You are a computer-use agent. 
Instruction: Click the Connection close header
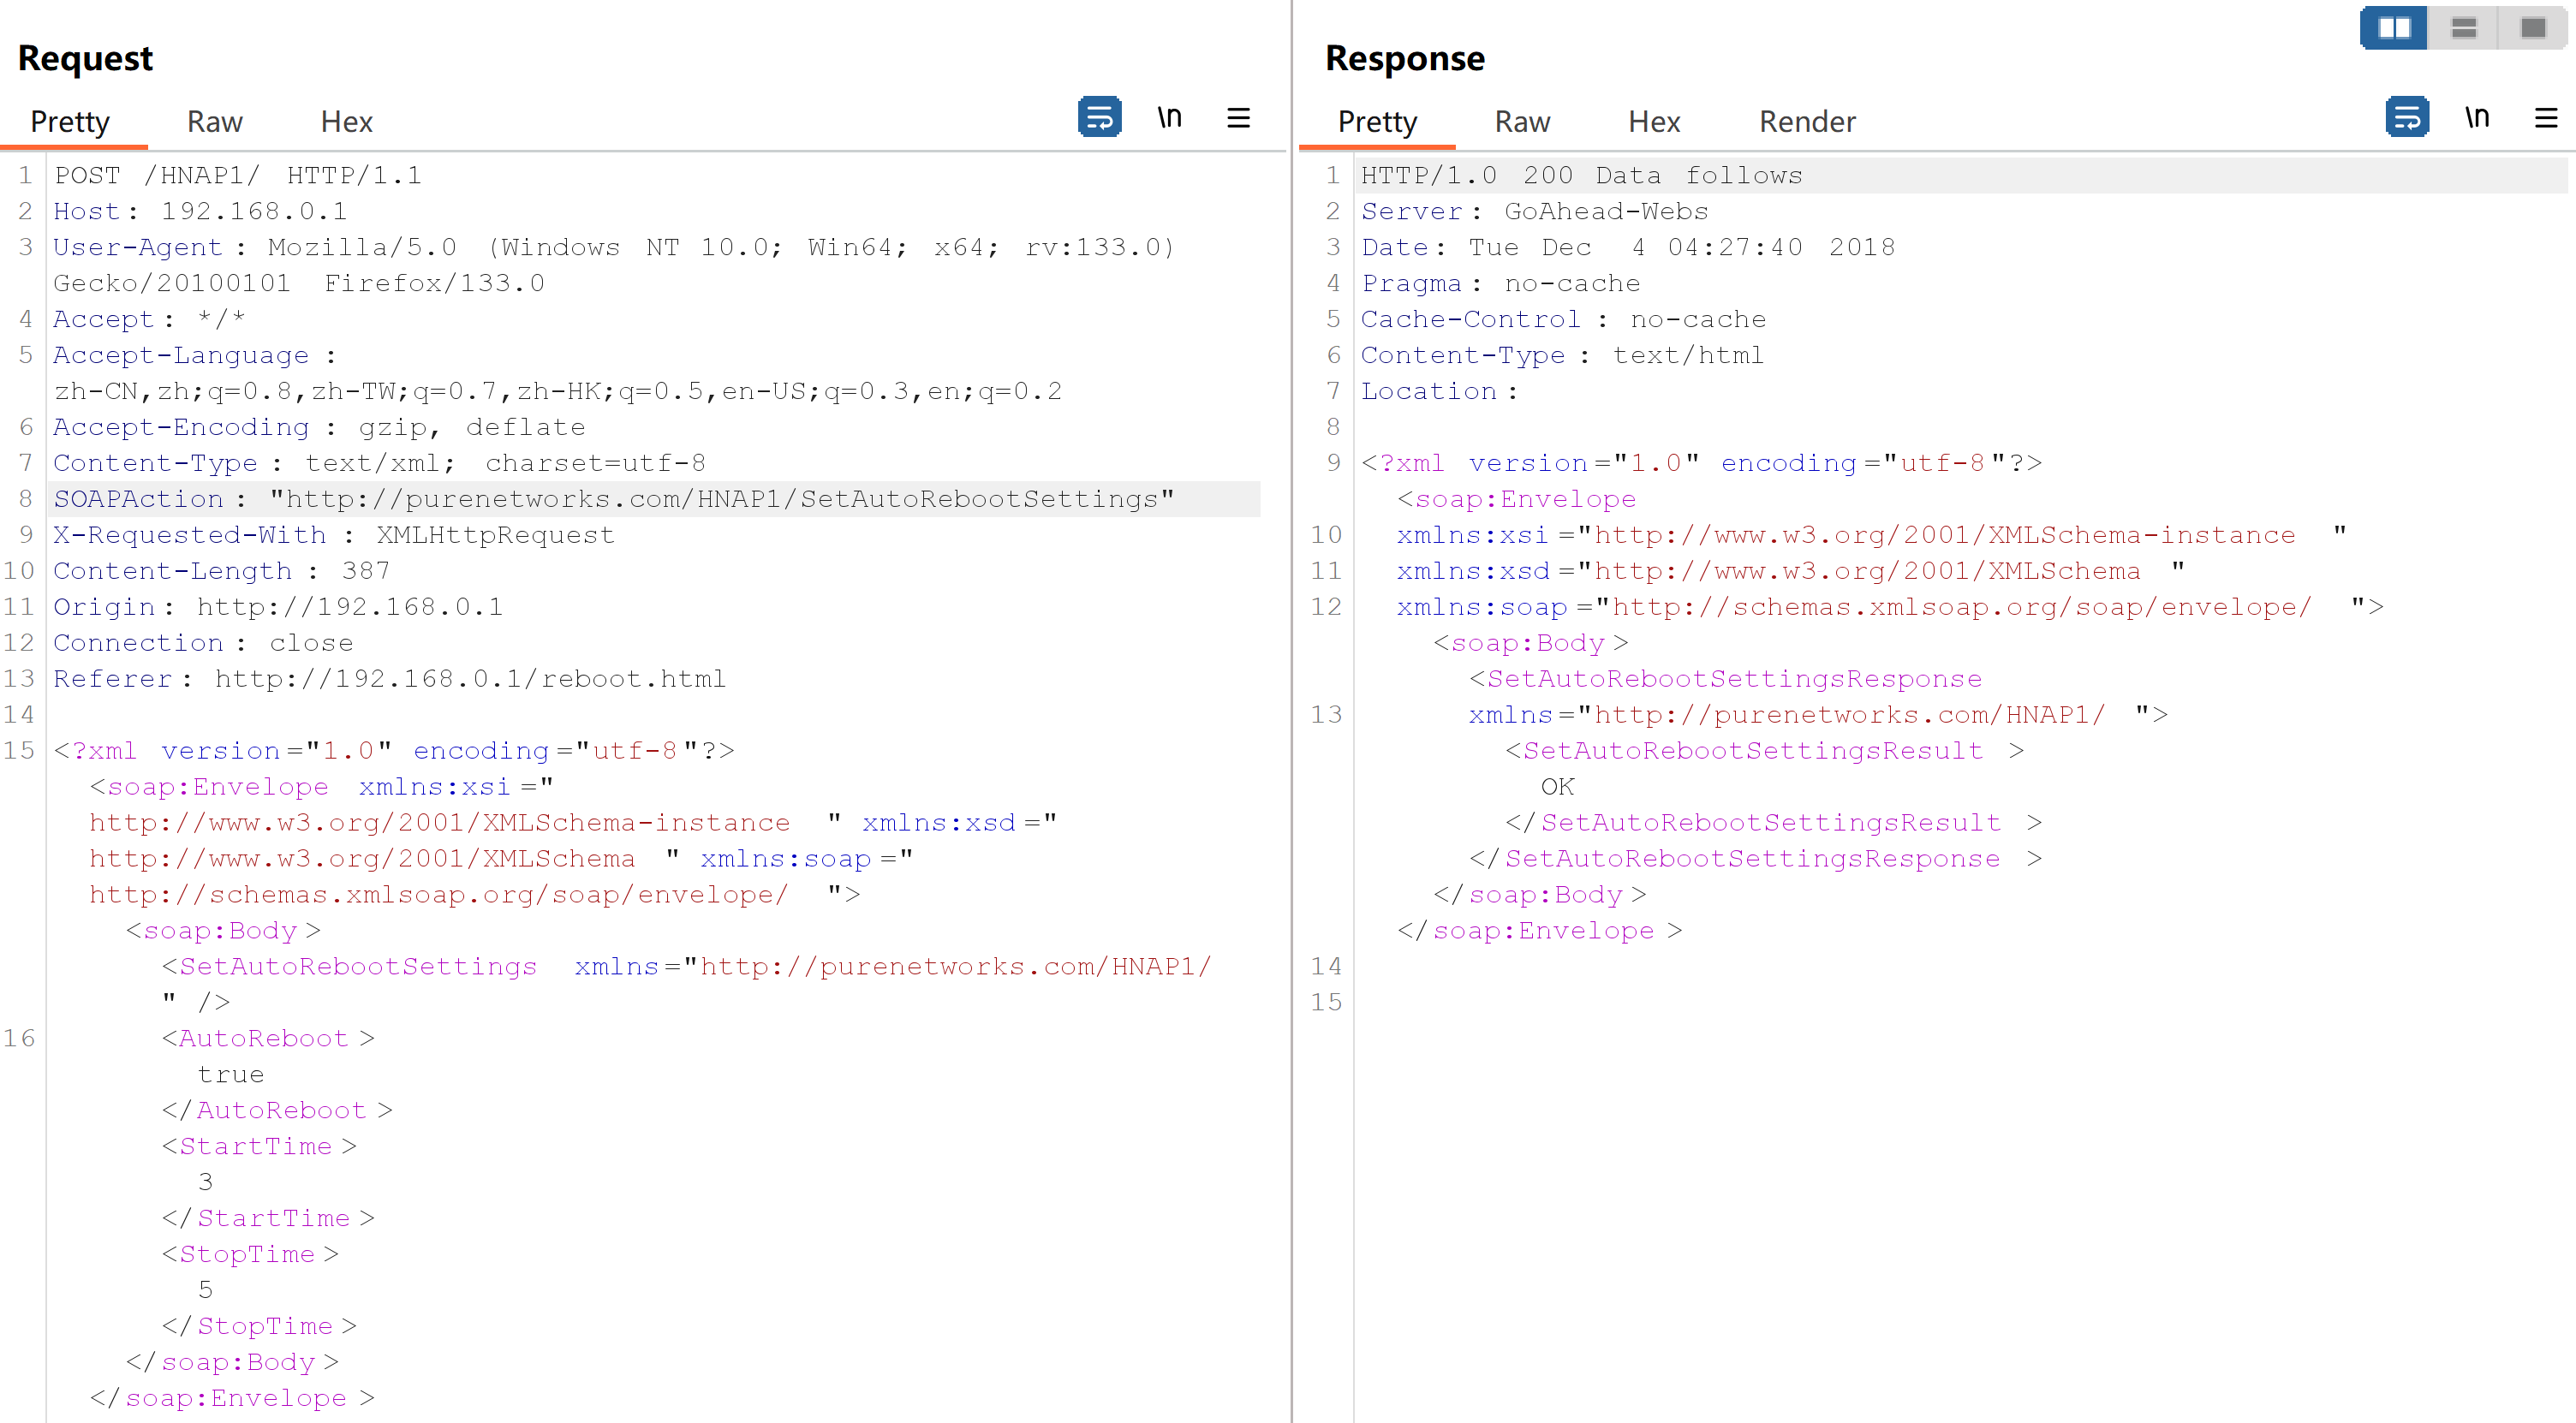click(x=203, y=643)
